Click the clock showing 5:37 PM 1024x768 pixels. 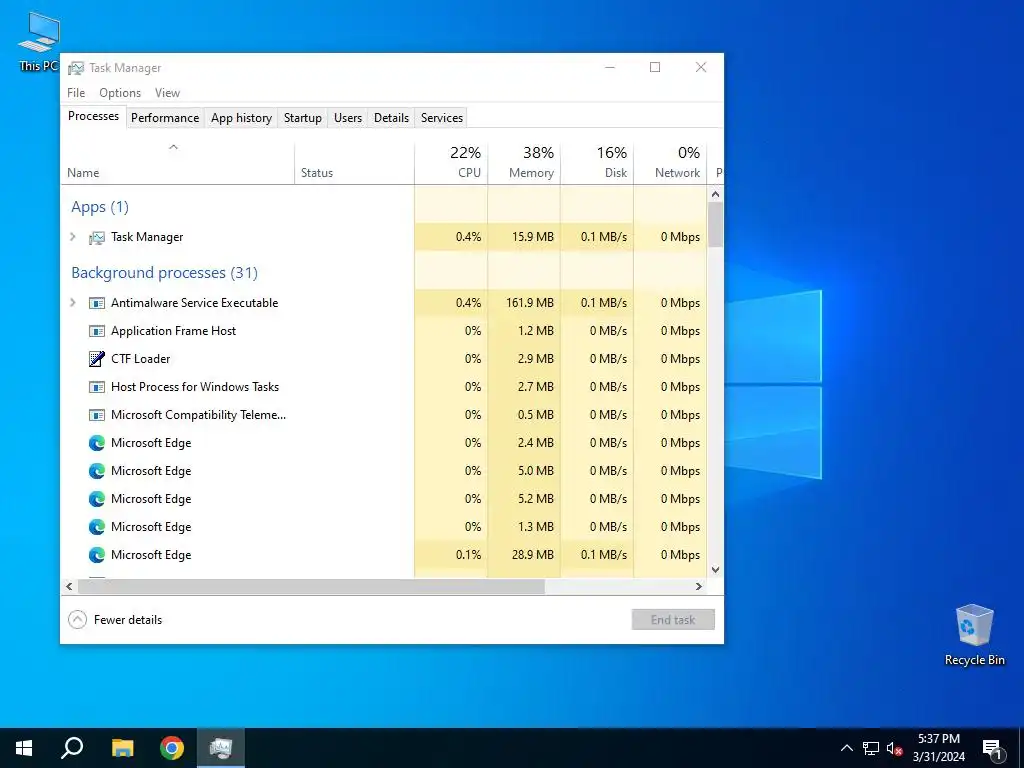938,739
